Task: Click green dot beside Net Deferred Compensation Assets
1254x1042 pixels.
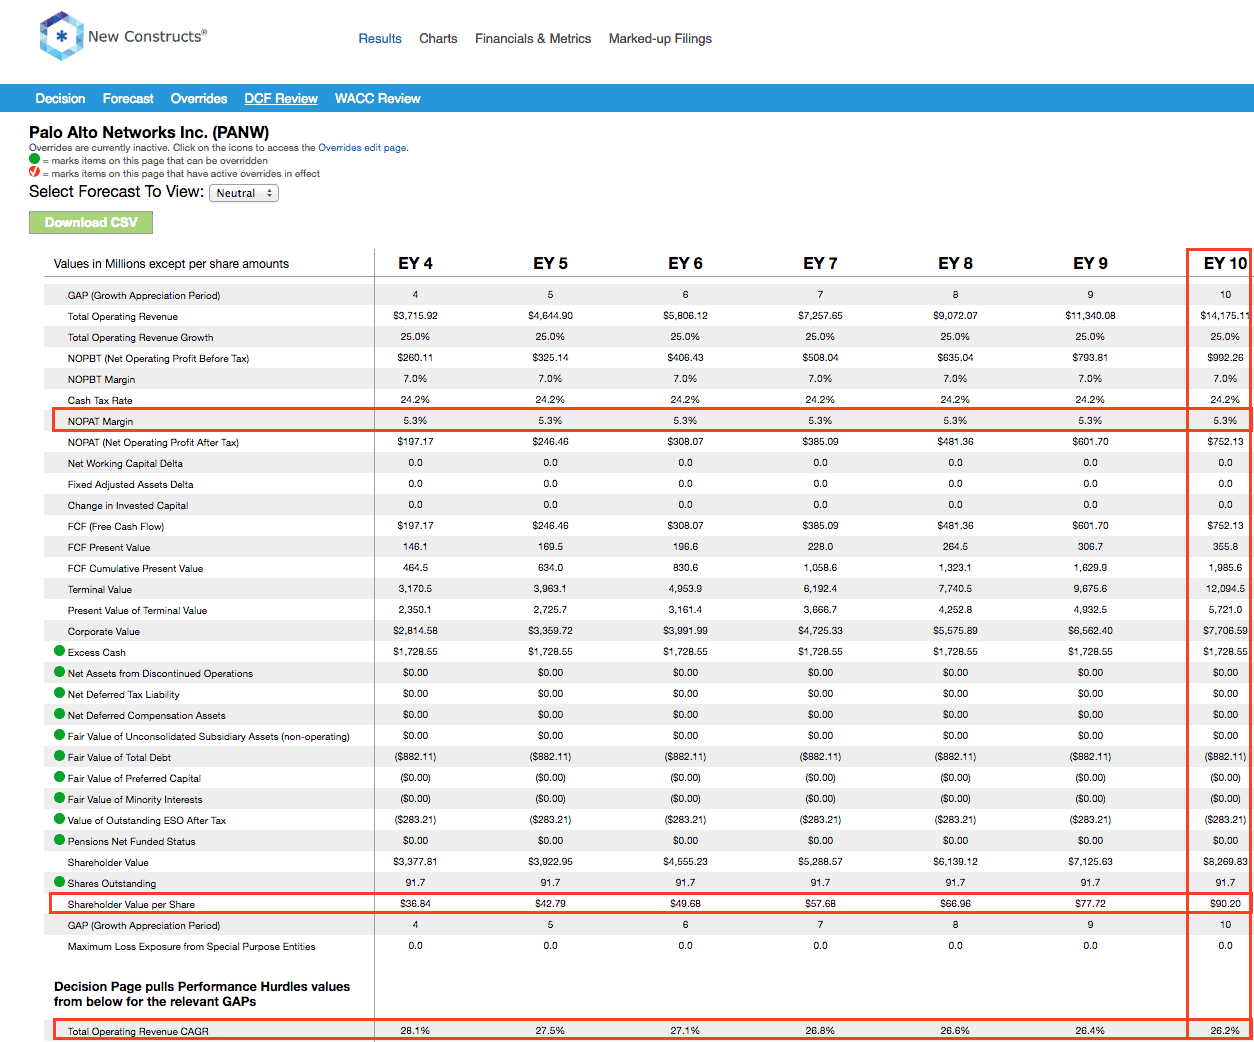Action: 60,714
